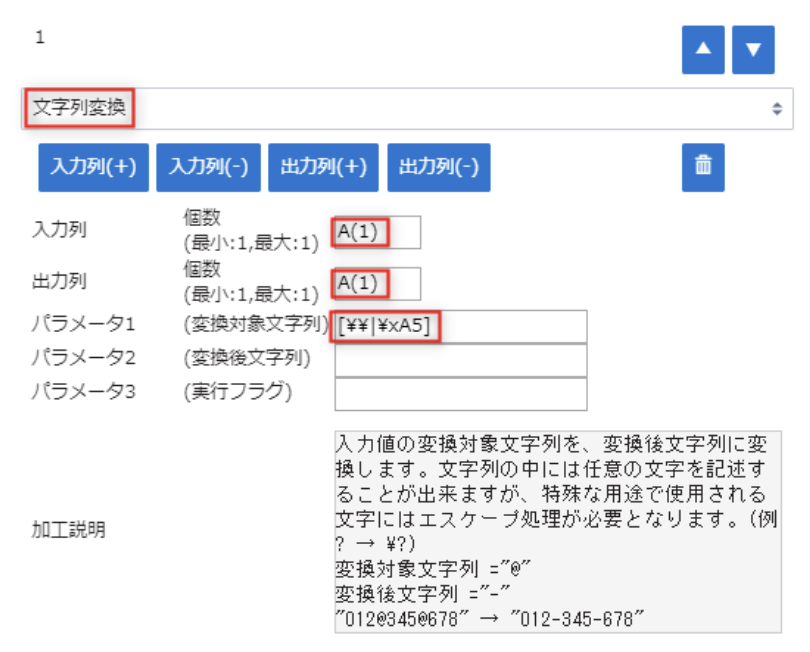
Task: Delete this step with the trash icon
Action: click(x=703, y=167)
